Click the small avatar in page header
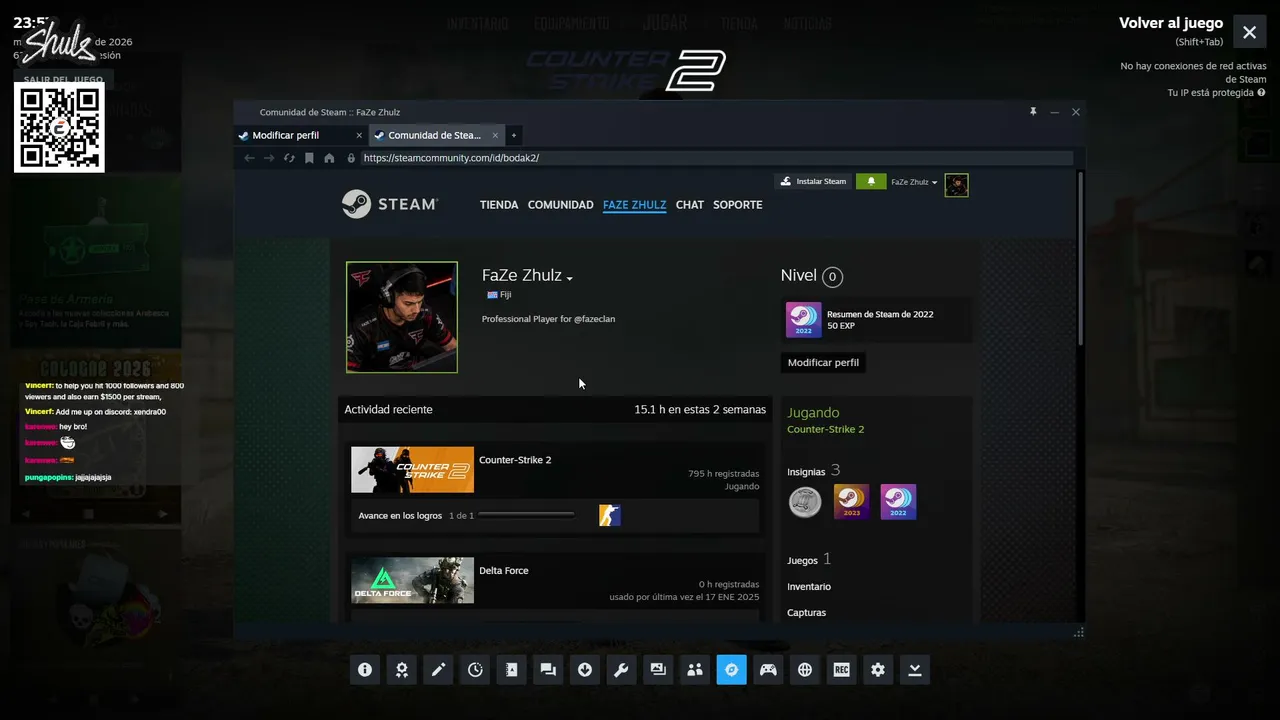 pos(957,185)
